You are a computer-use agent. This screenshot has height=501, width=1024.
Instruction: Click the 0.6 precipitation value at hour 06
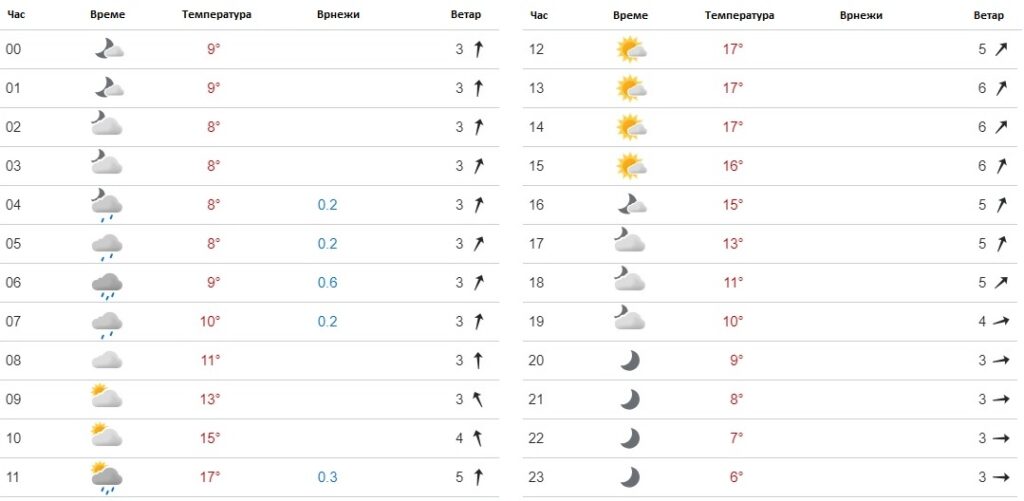[327, 283]
